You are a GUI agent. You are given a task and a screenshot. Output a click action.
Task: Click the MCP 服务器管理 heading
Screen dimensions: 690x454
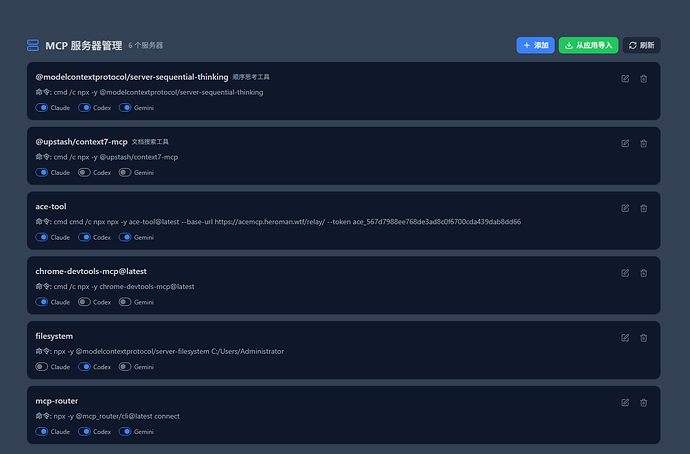click(x=84, y=45)
